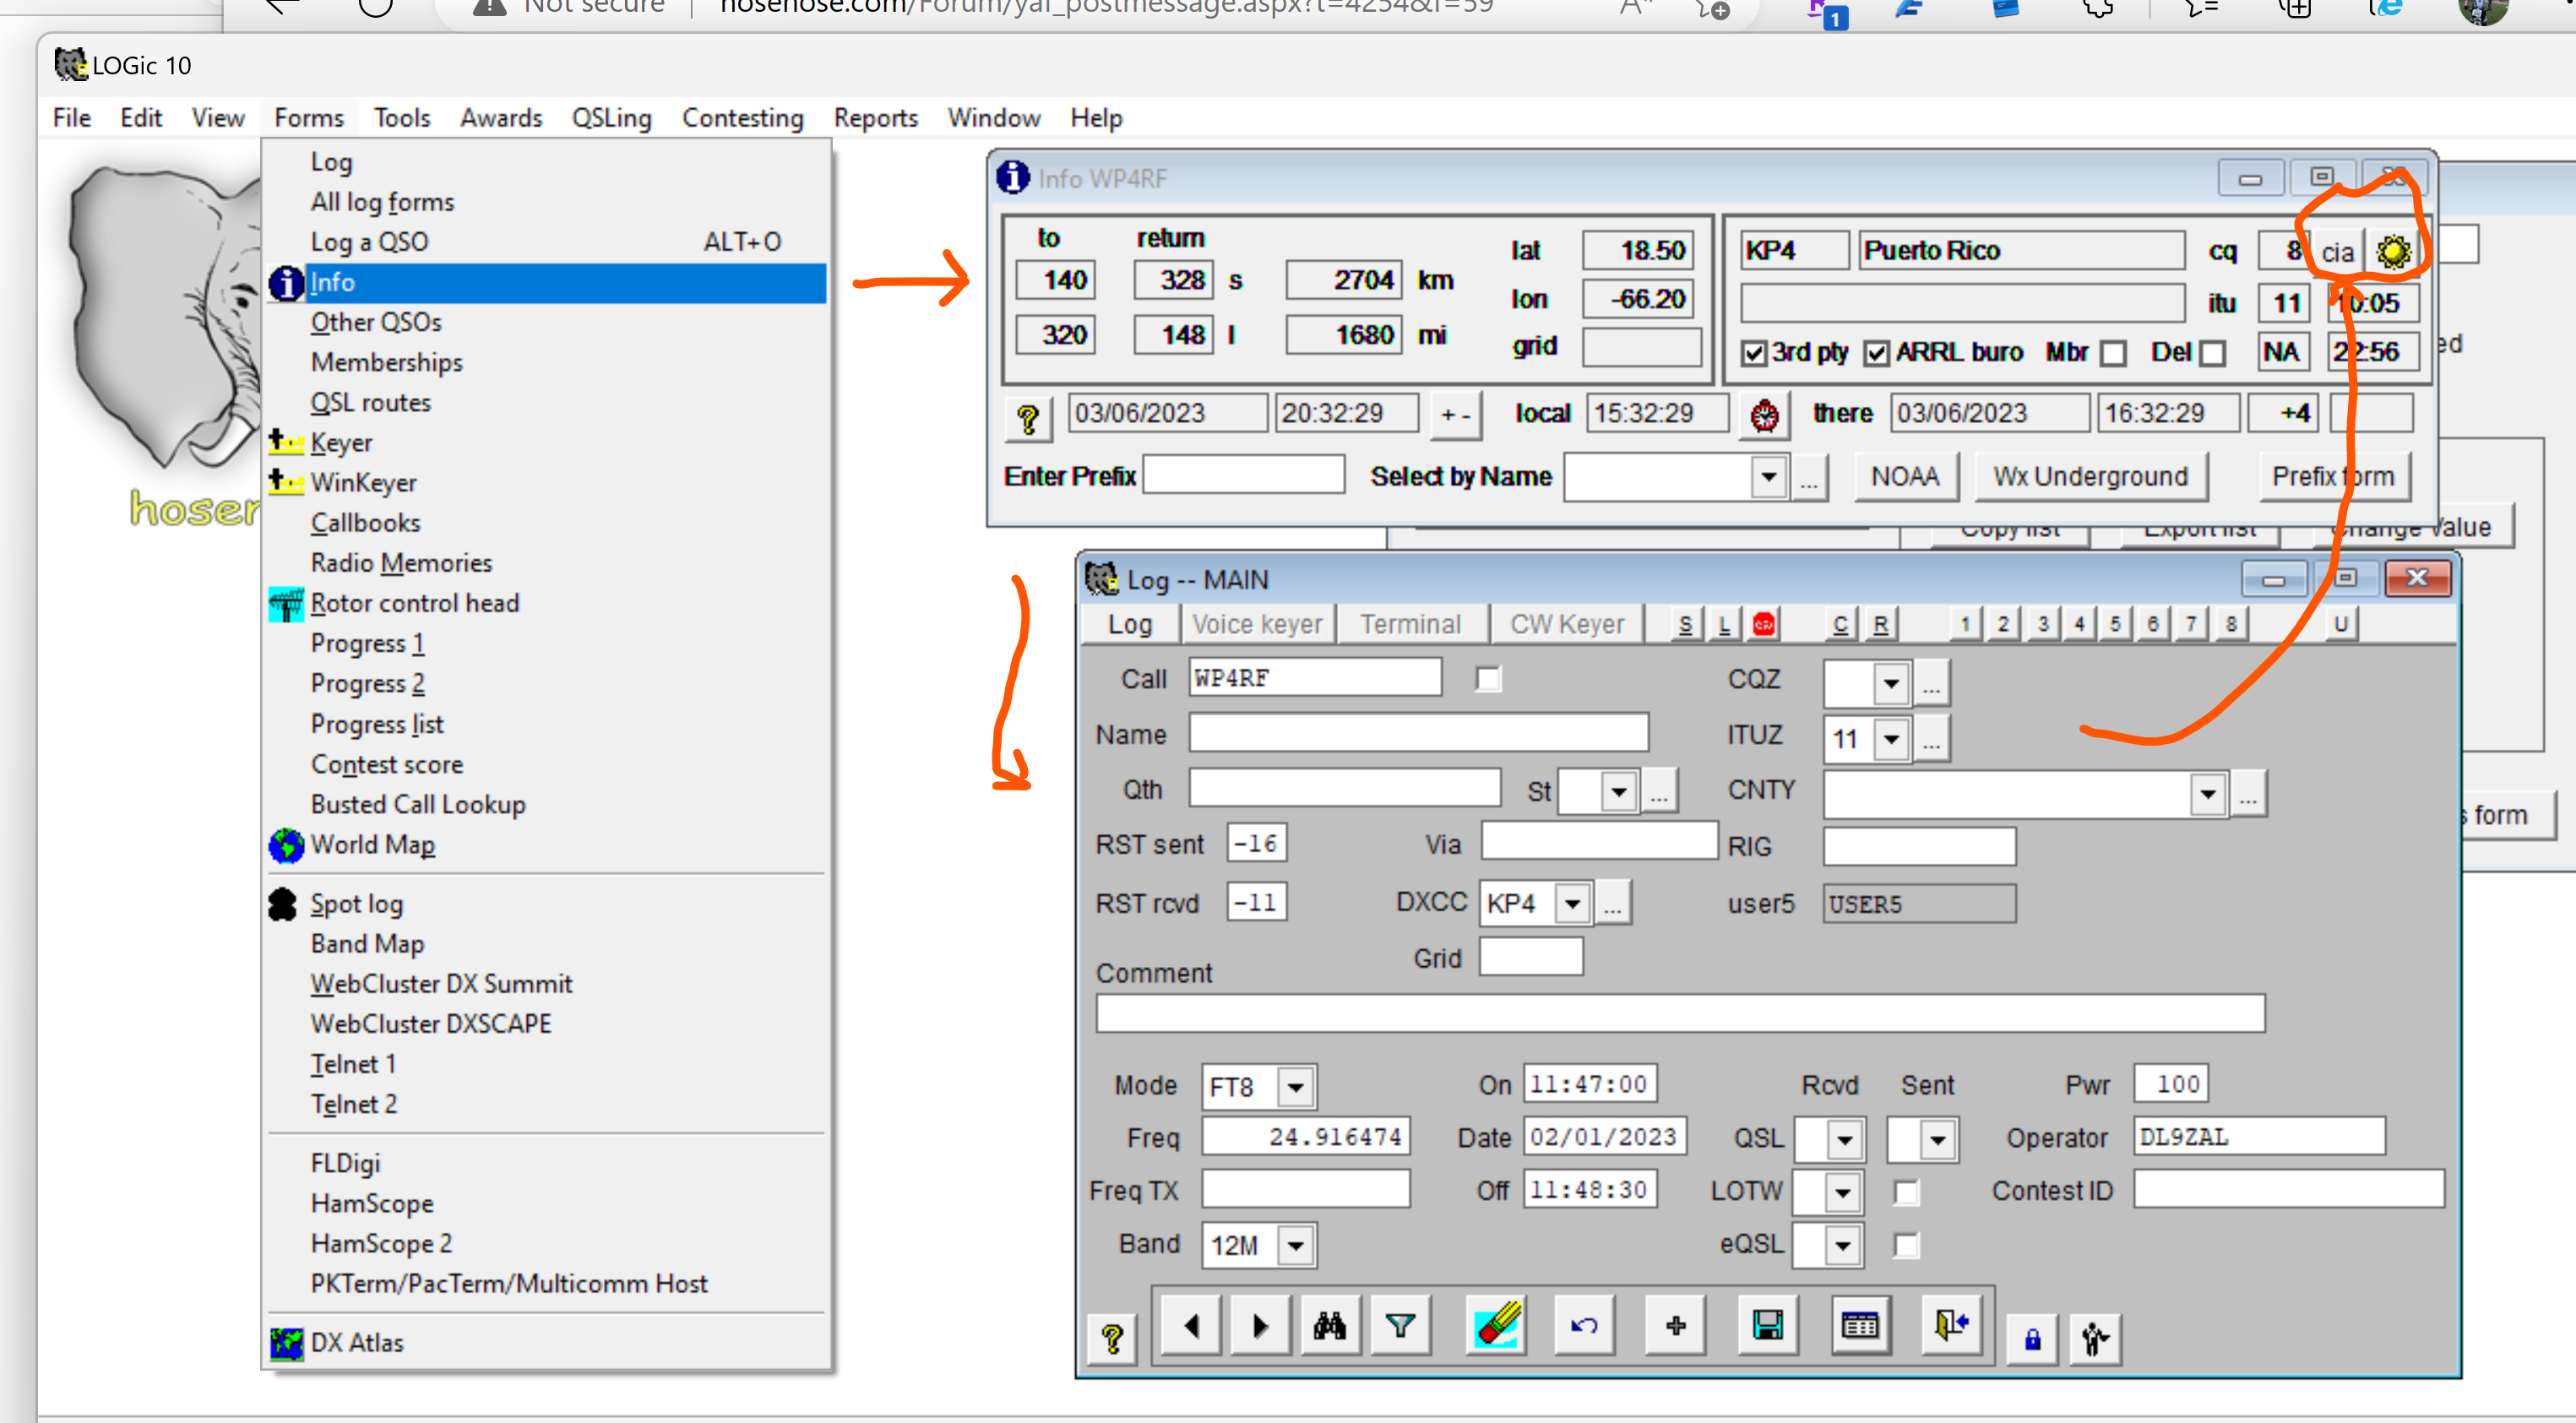Click macro button 8 in Log toolbar
The image size is (2576, 1423).
pyautogui.click(x=2231, y=625)
